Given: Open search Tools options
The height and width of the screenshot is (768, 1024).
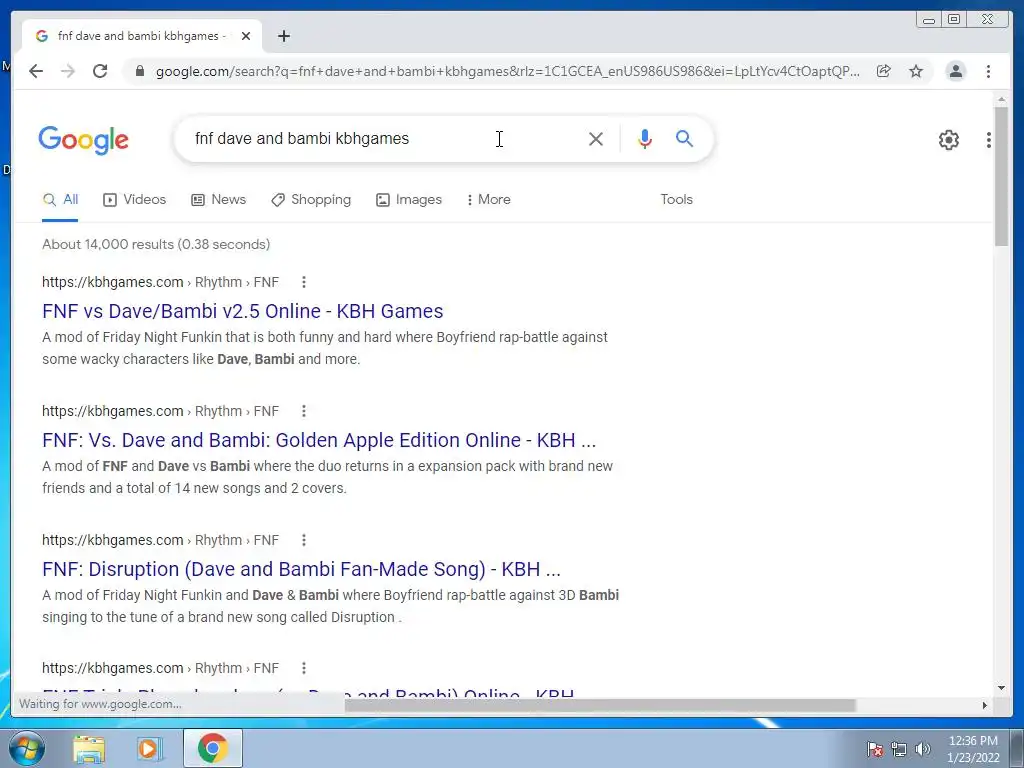Looking at the screenshot, I should [x=676, y=200].
